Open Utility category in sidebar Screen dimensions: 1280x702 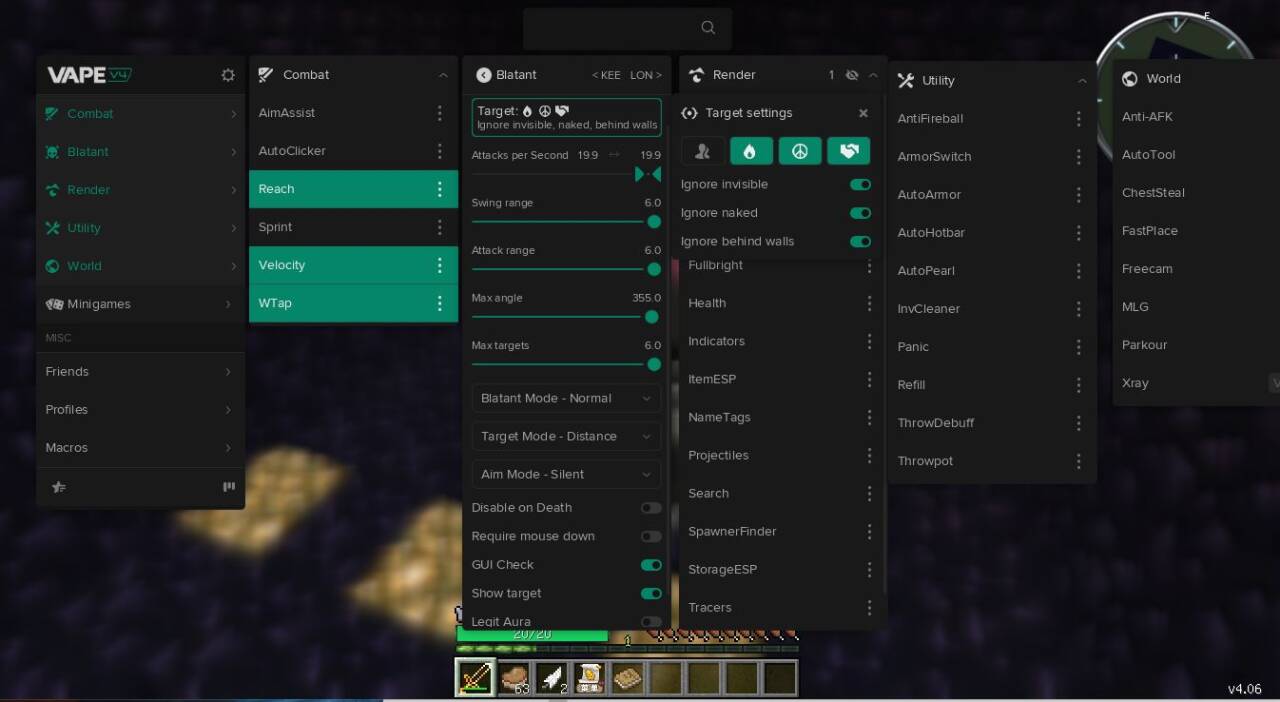(140, 228)
